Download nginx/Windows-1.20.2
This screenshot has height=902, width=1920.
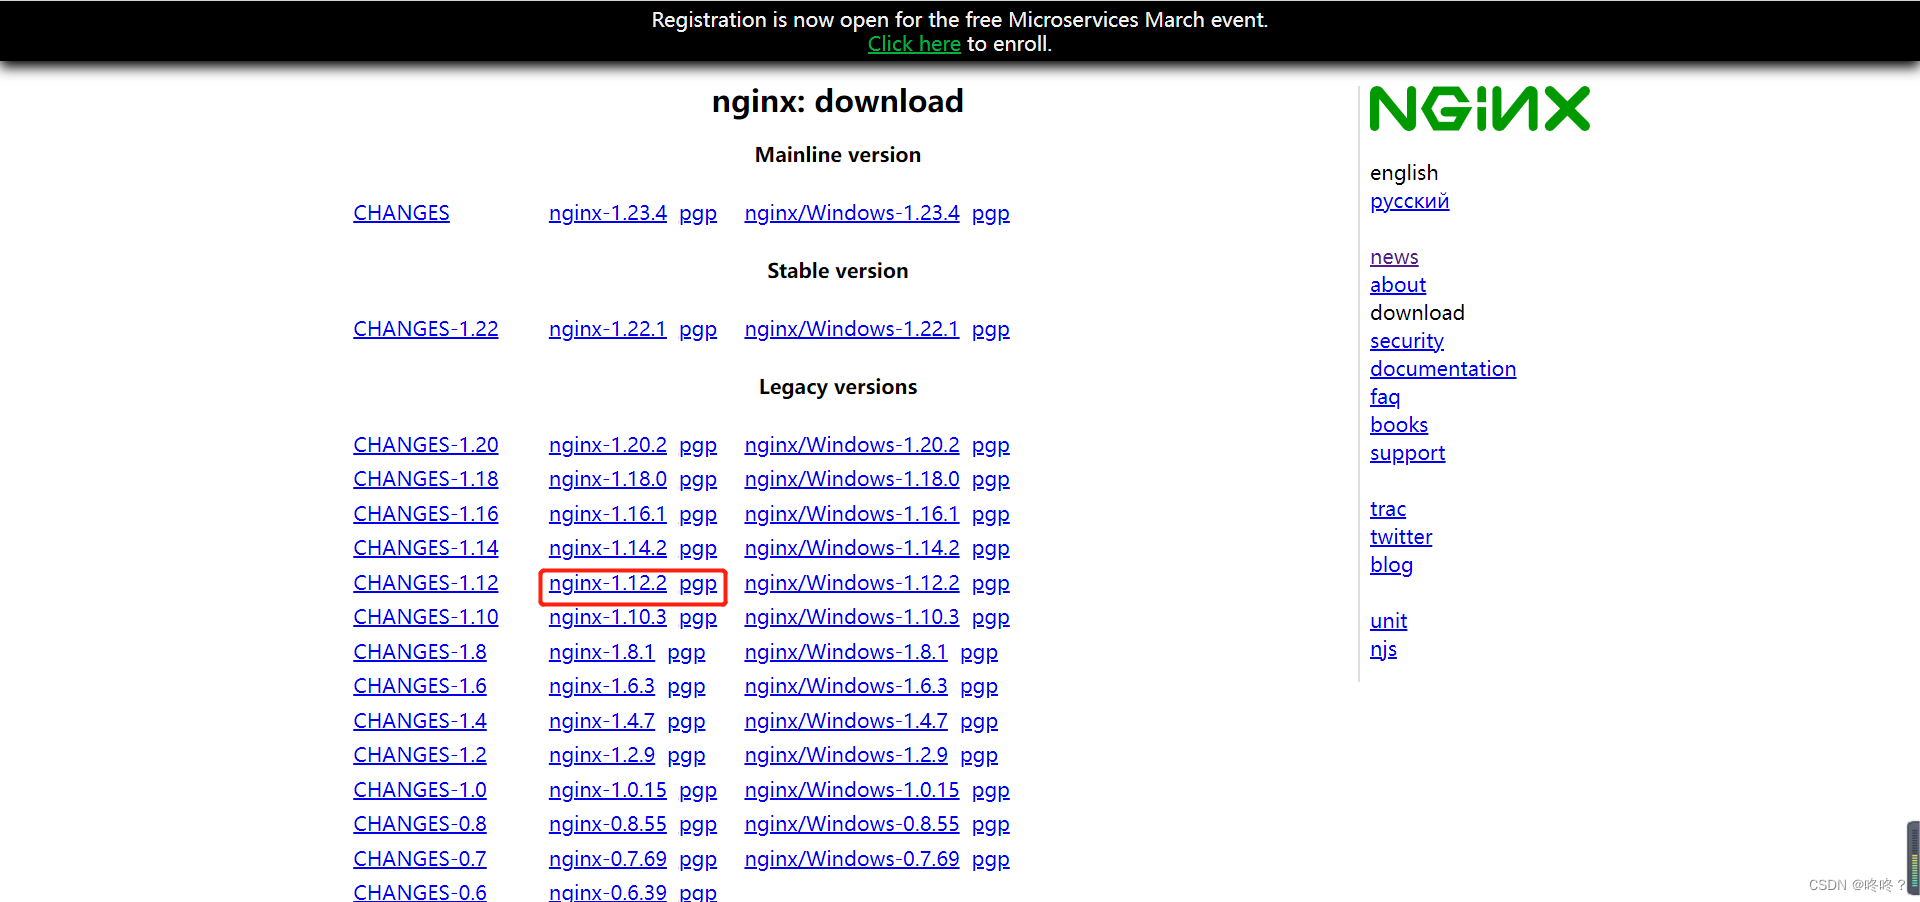point(851,445)
